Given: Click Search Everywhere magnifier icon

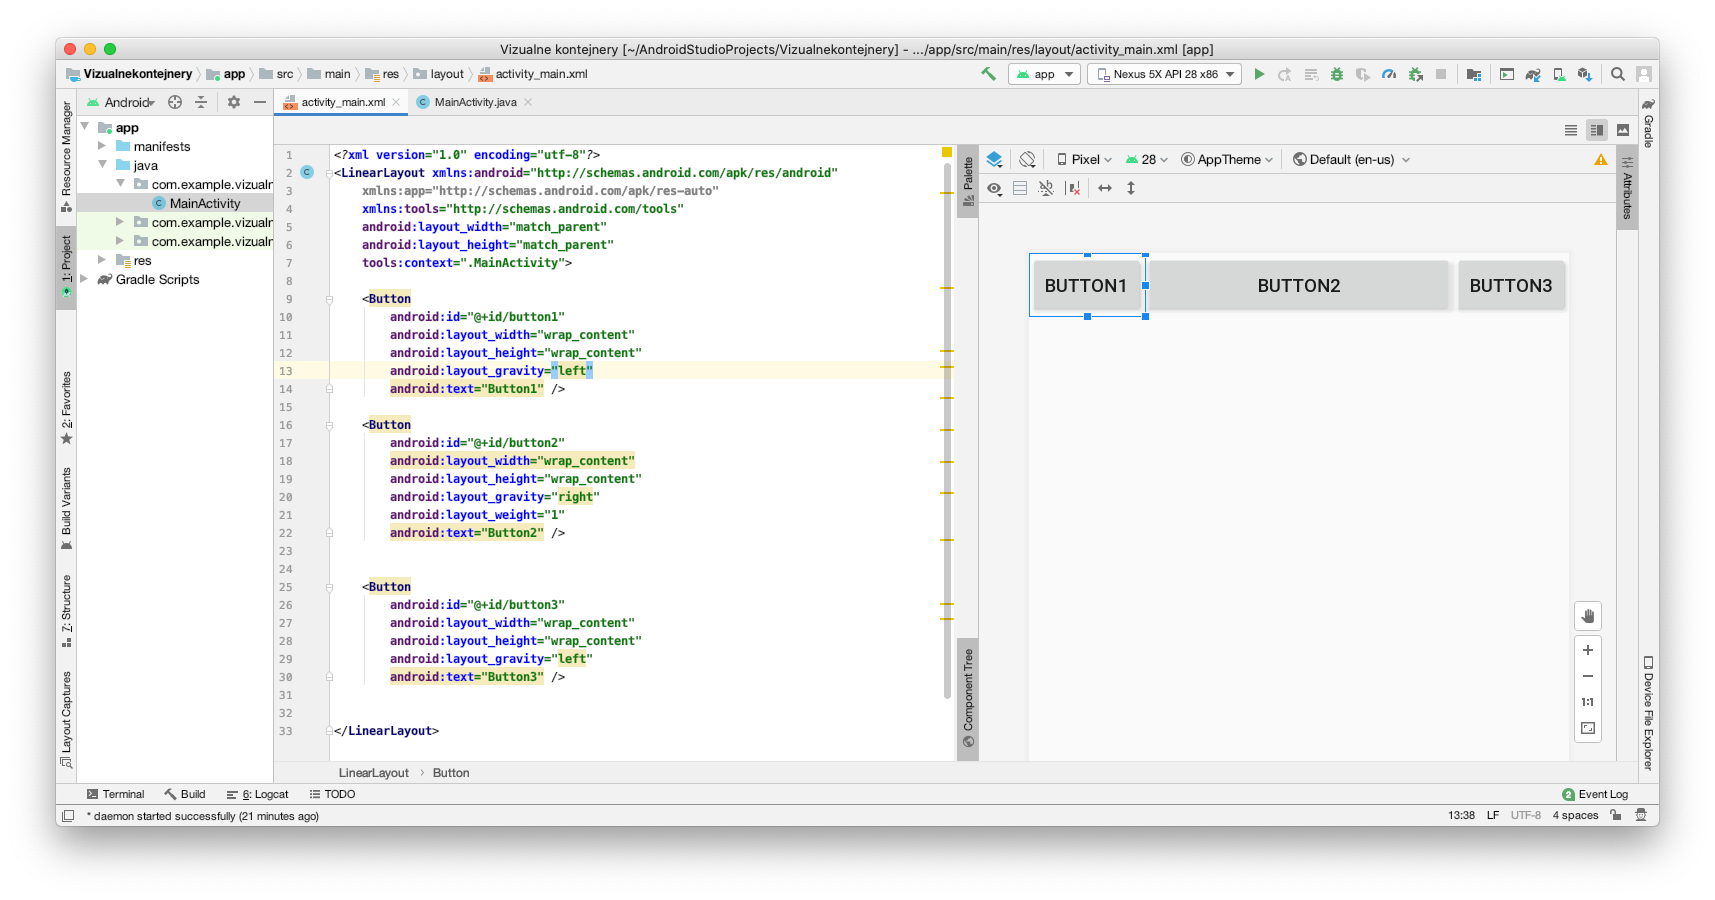Looking at the screenshot, I should click(1617, 74).
